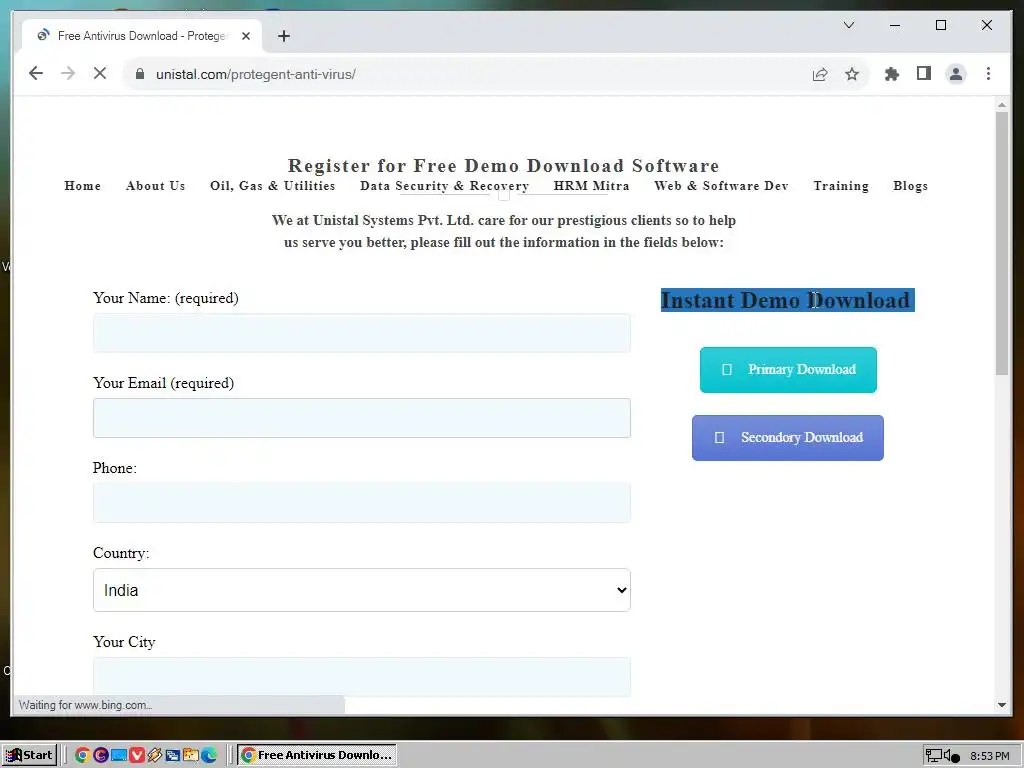1024x768 pixels.
Task: Open the Blogs menu item
Action: [x=910, y=185]
